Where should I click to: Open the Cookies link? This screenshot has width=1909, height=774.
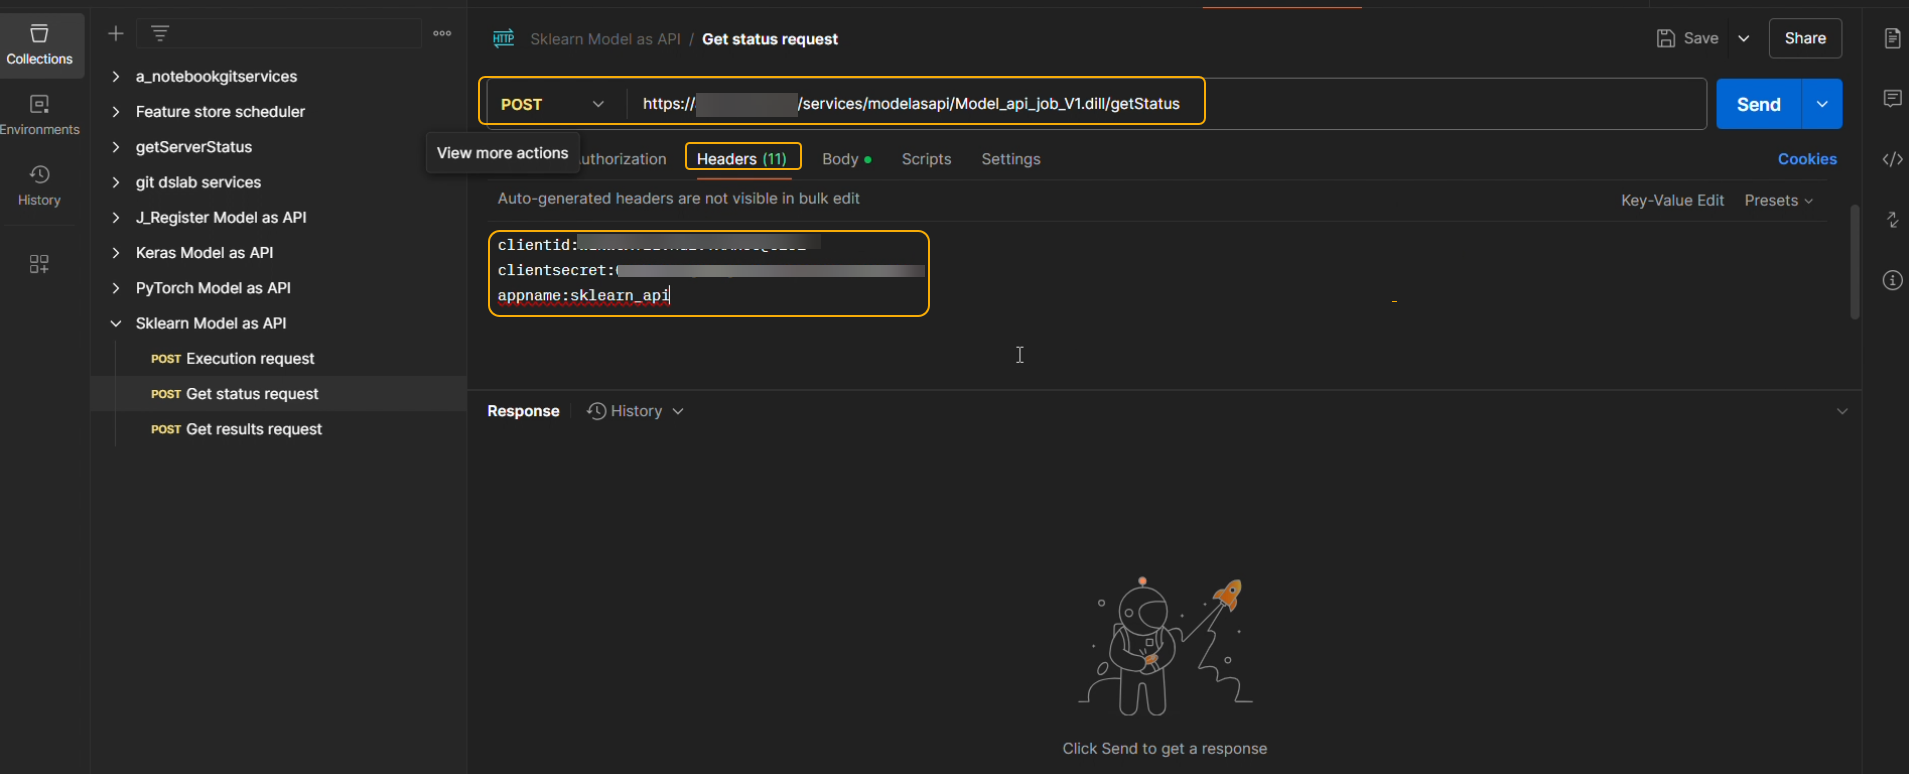pyautogui.click(x=1806, y=159)
